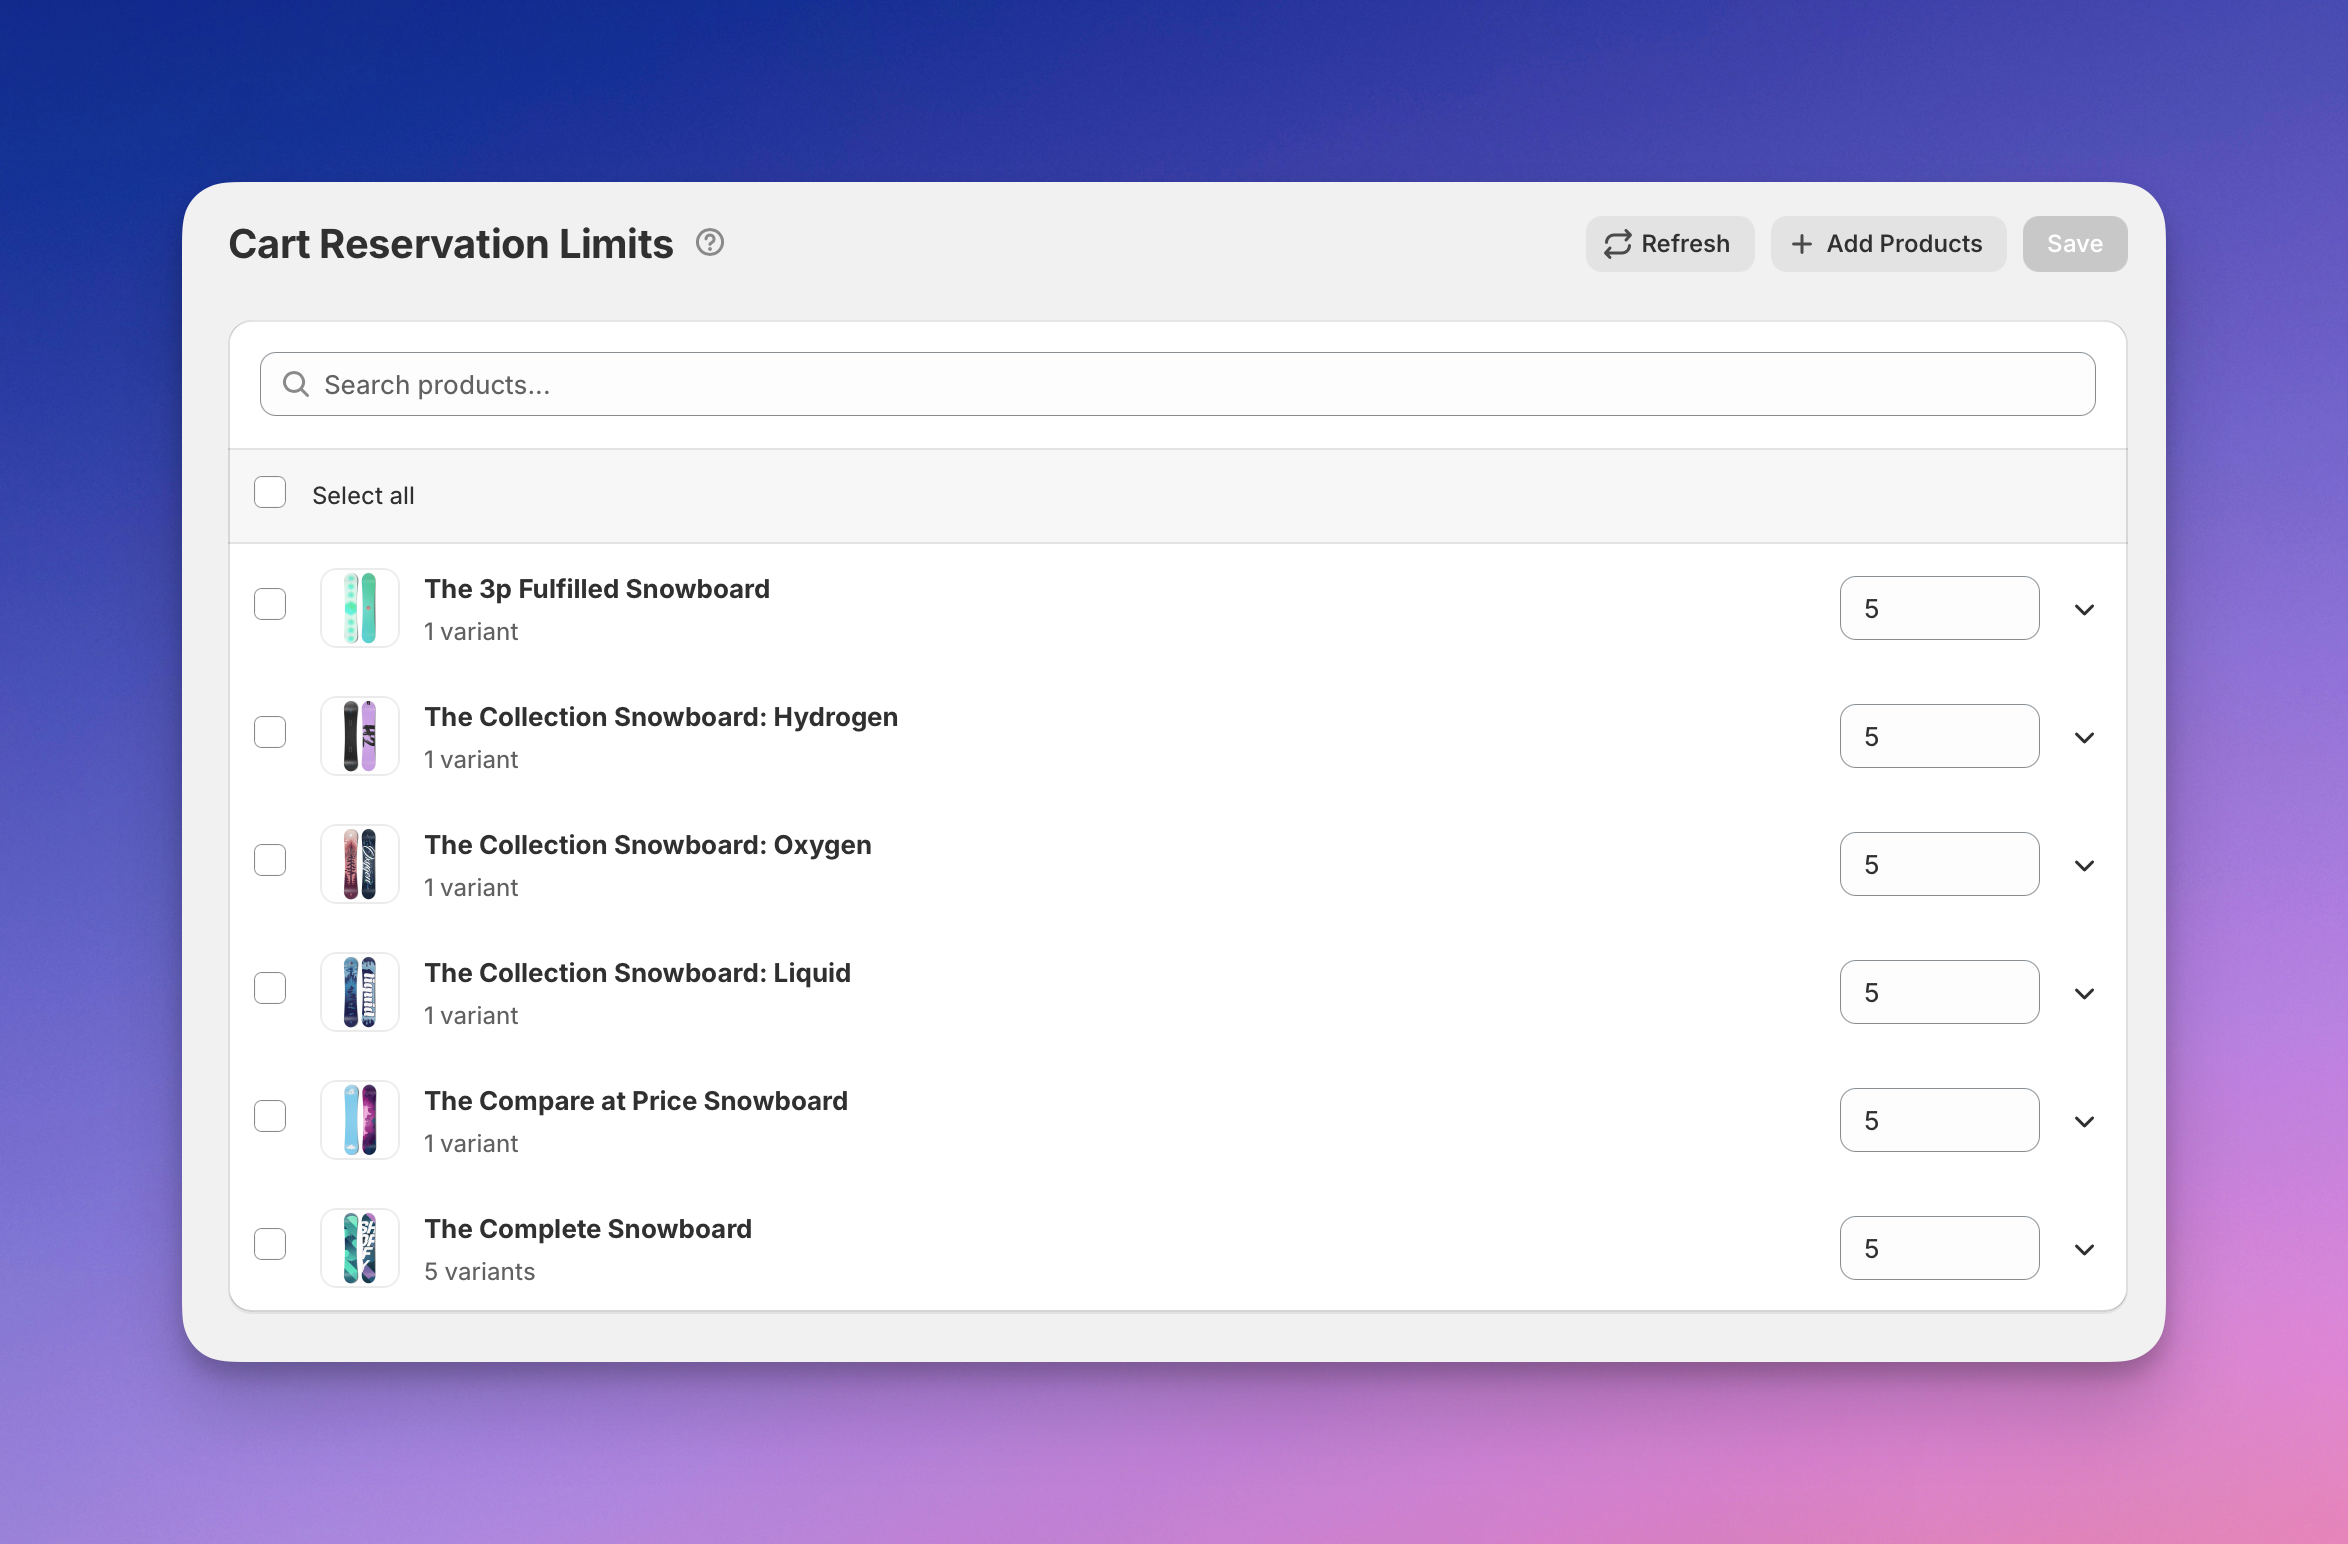Open the 3p Fulfilled Snowboard thumbnail
Screen dimensions: 2348x1544
[x=360, y=608]
